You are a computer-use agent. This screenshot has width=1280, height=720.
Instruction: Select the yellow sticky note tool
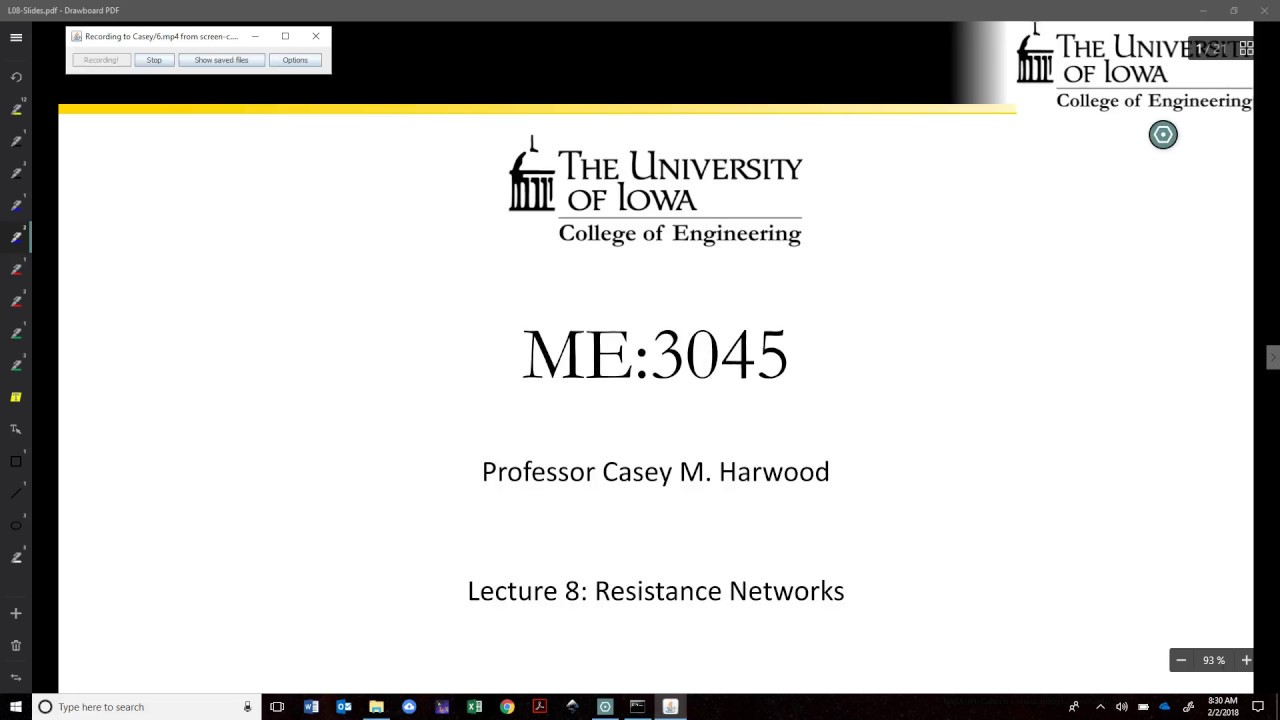[x=16, y=397]
